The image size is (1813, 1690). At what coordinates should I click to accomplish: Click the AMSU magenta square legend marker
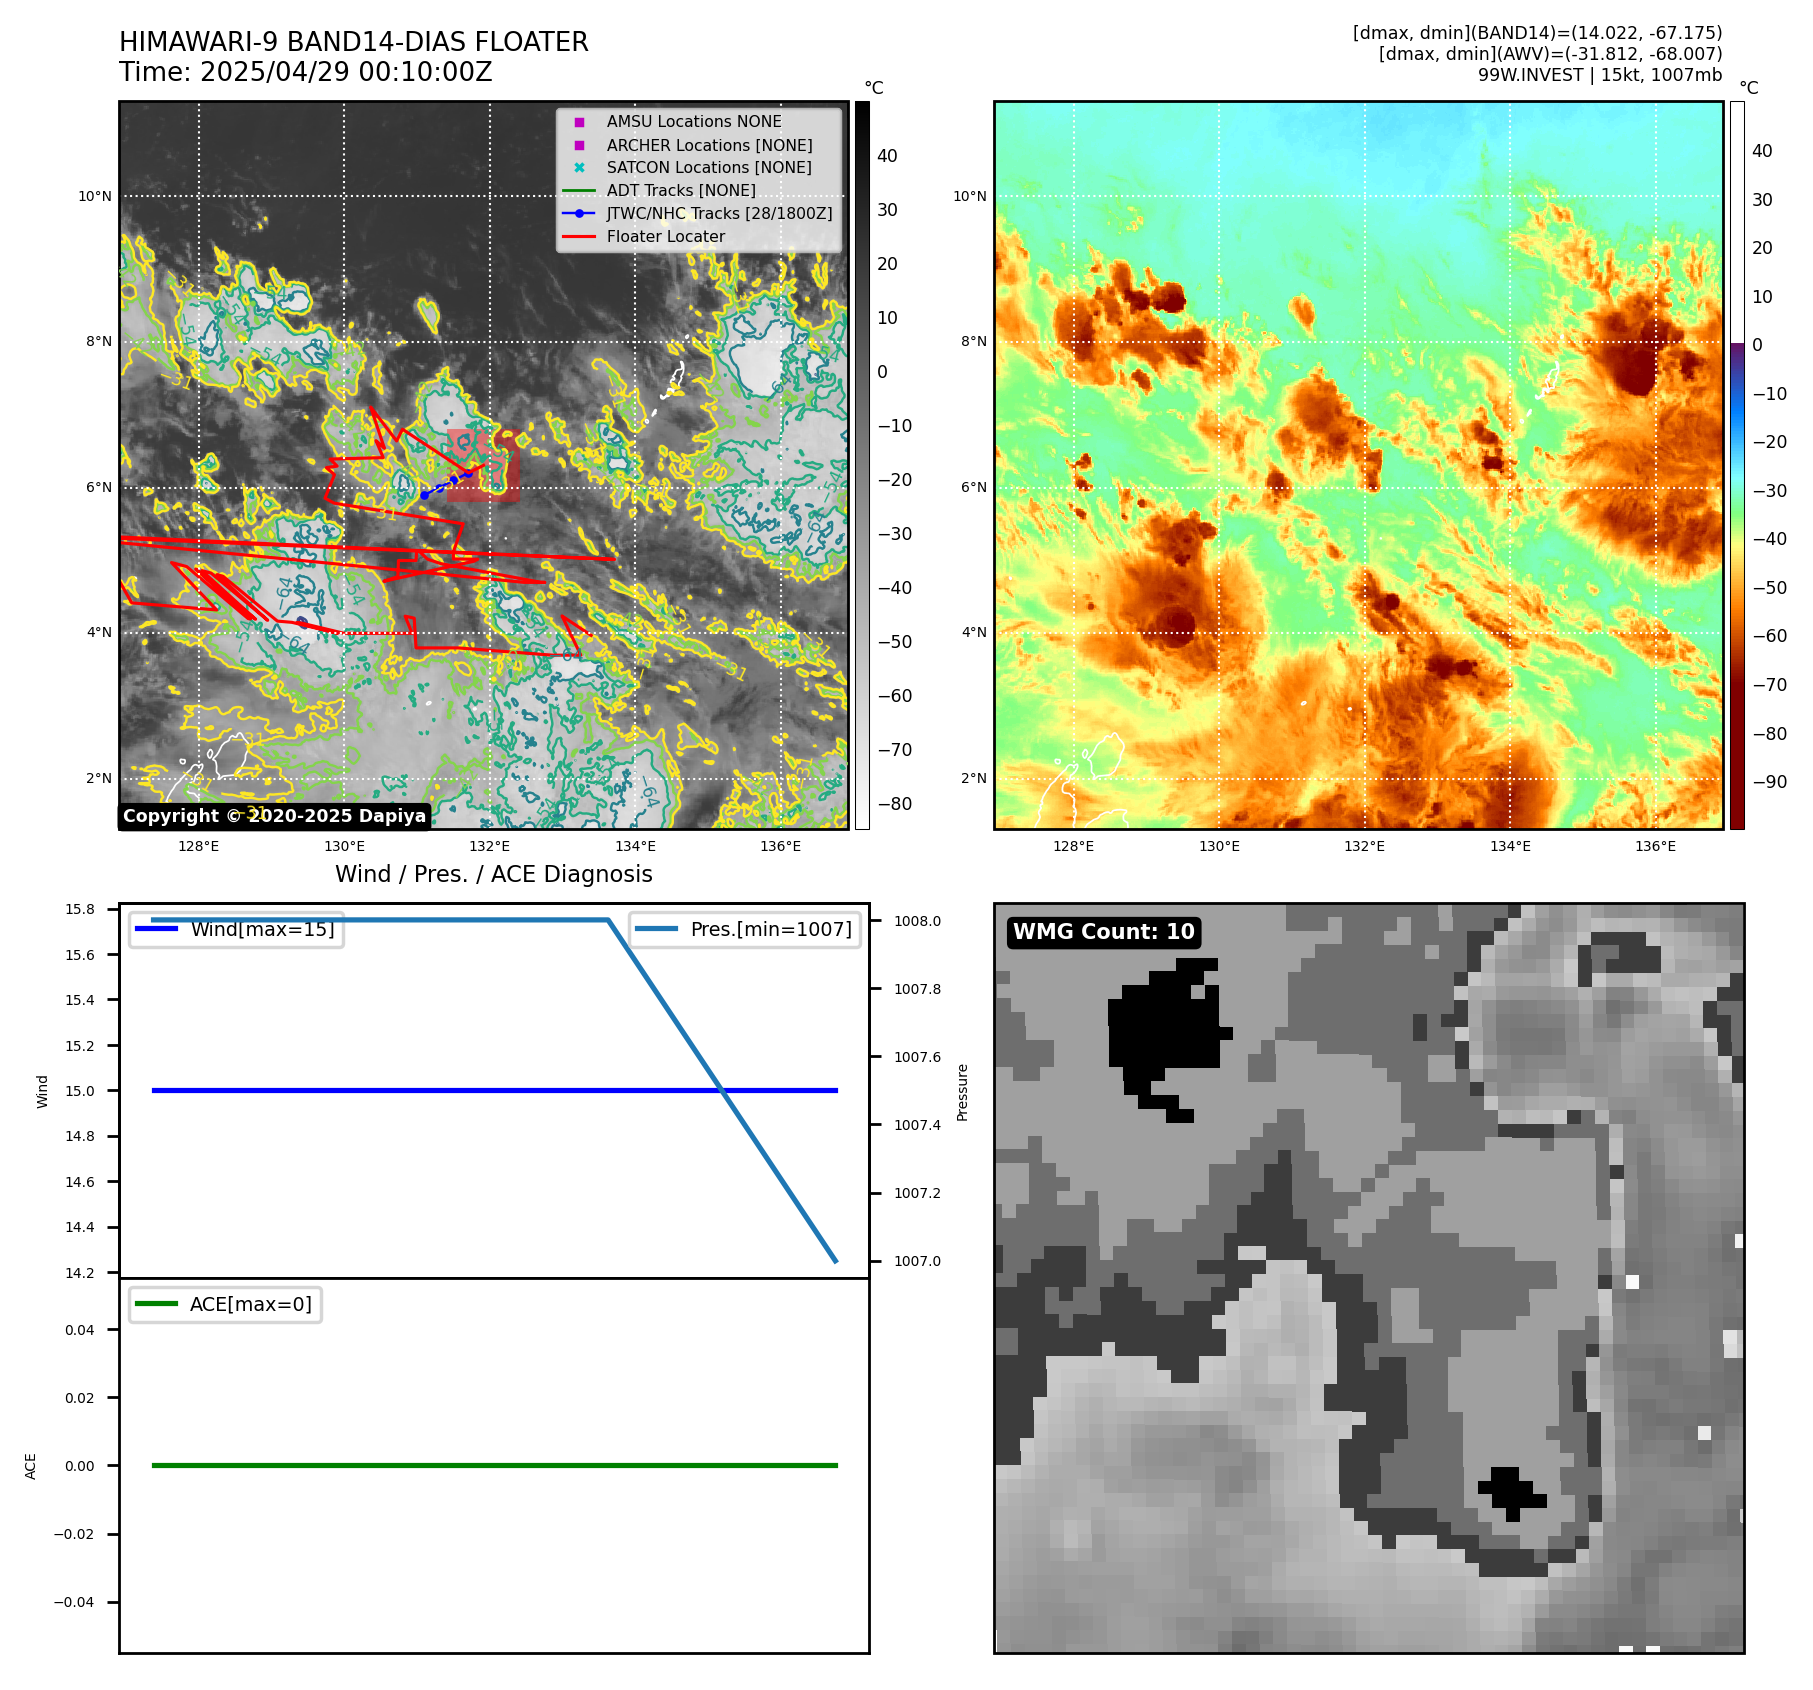[579, 122]
